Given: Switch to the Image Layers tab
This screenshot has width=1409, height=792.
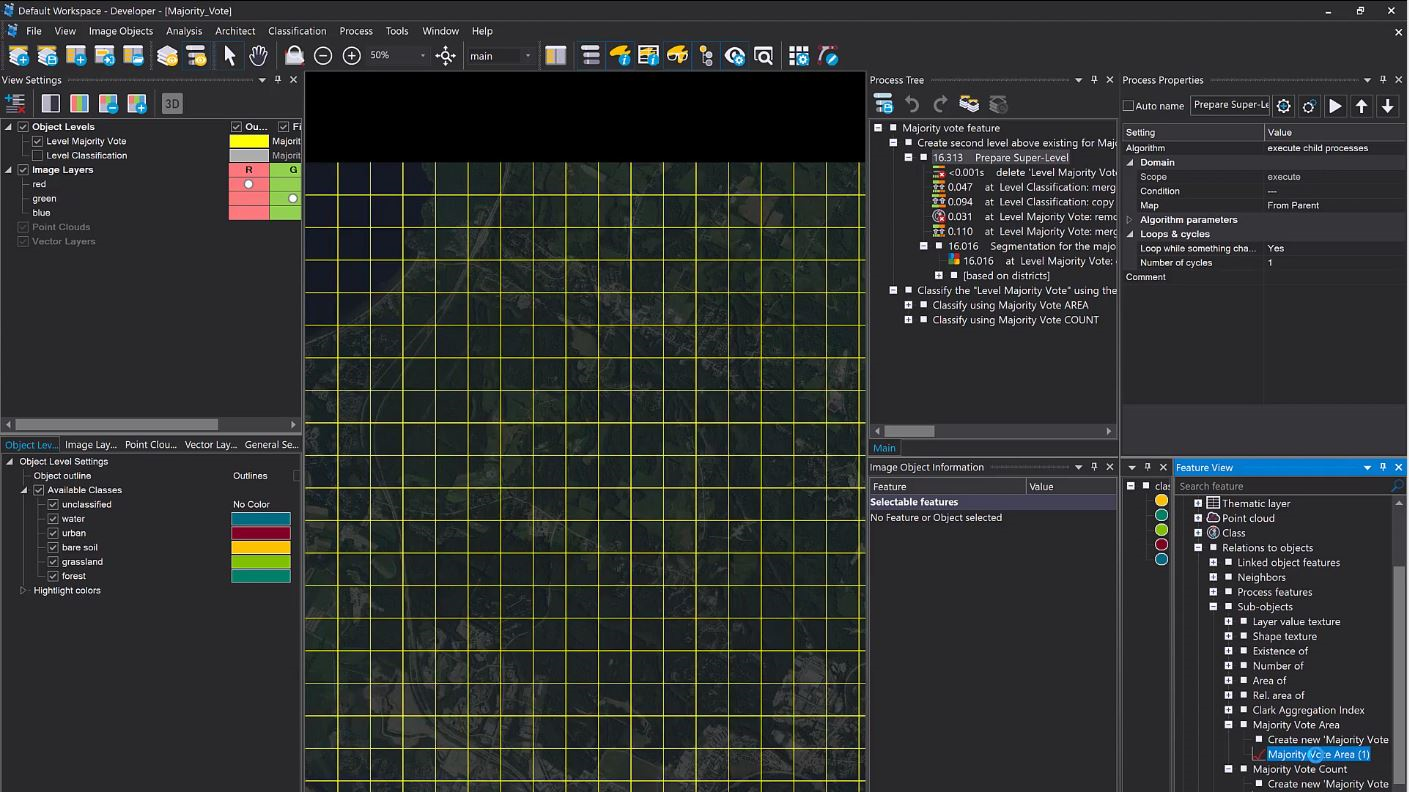Looking at the screenshot, I should [x=91, y=445].
